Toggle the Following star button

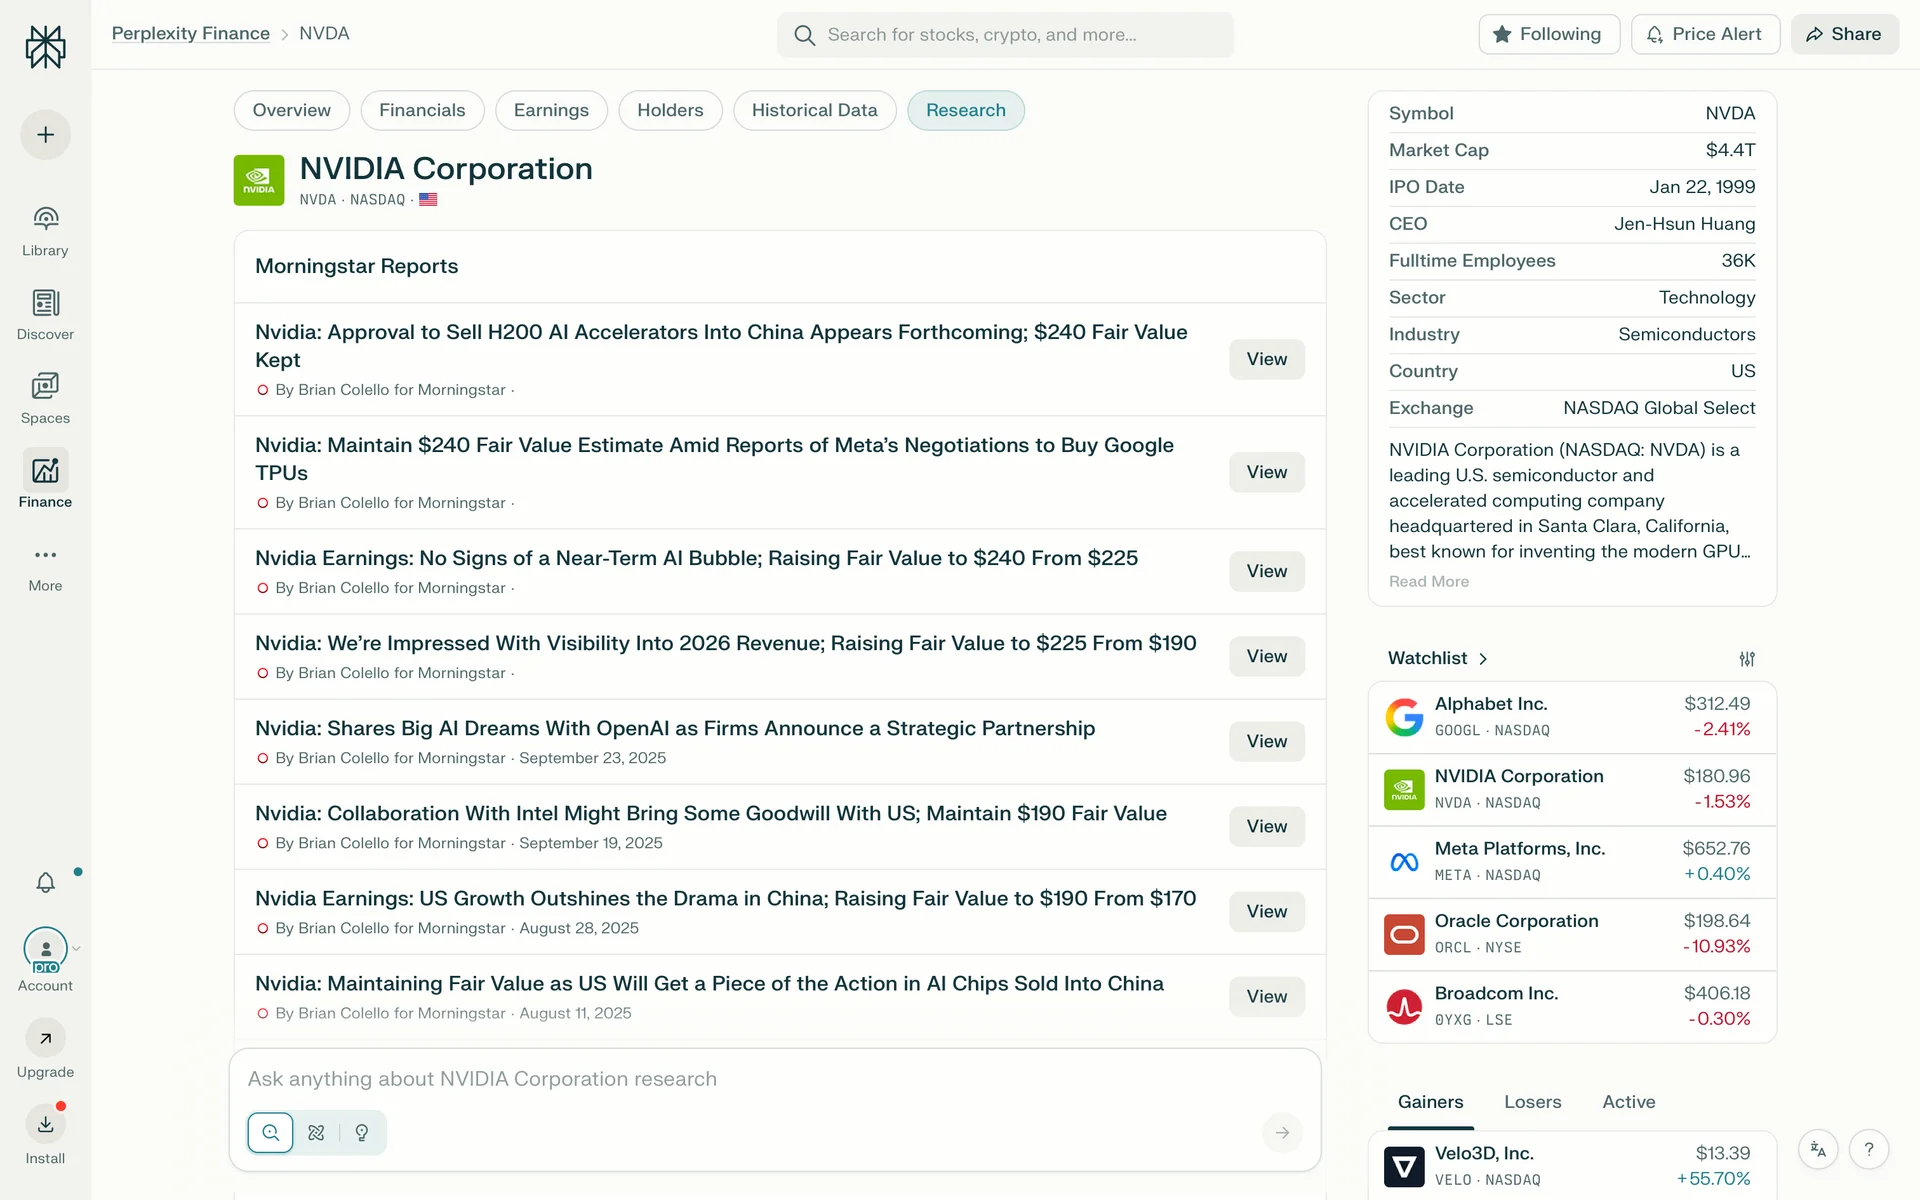point(1548,34)
